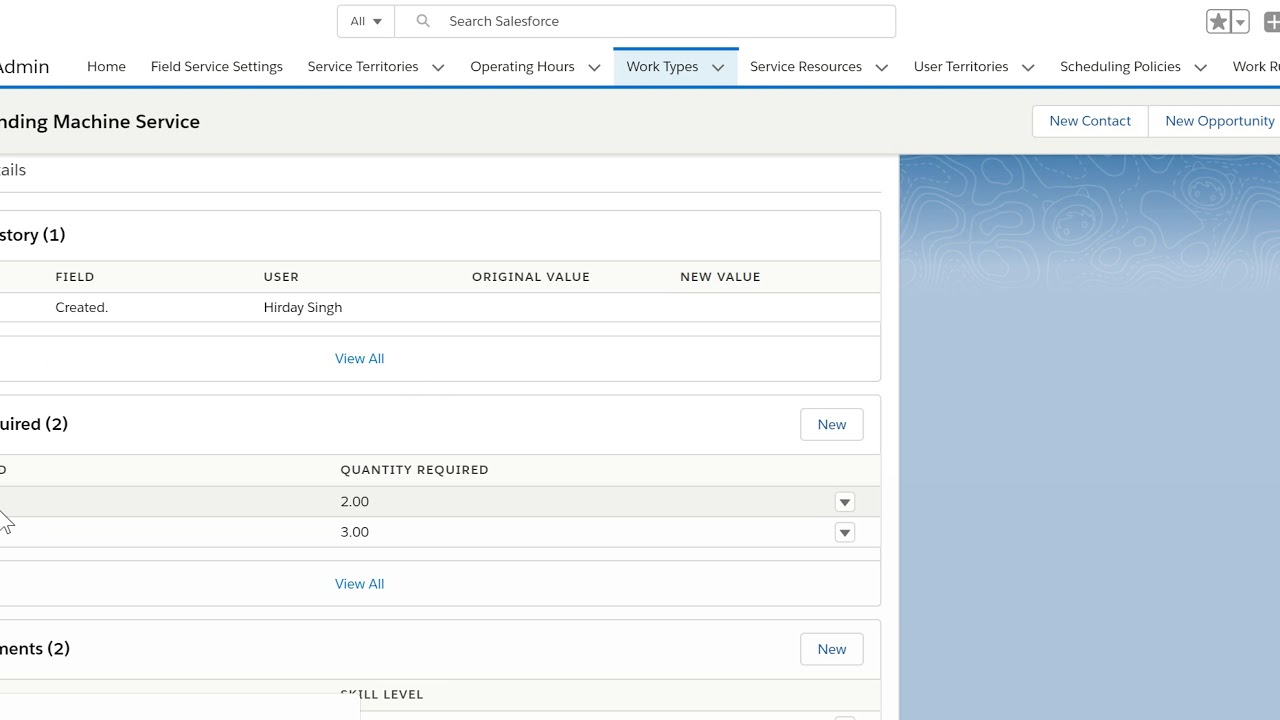Expand the Scheduling Policies tab chevron
Screen dimensions: 1280x720
[x=1200, y=67]
